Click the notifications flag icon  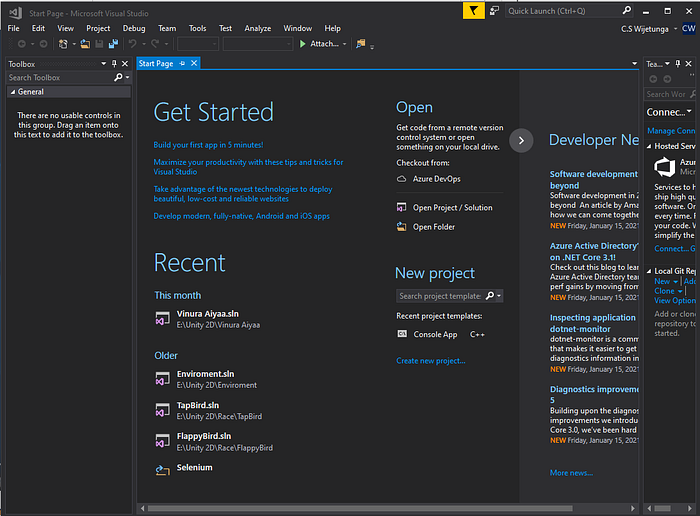(x=473, y=11)
